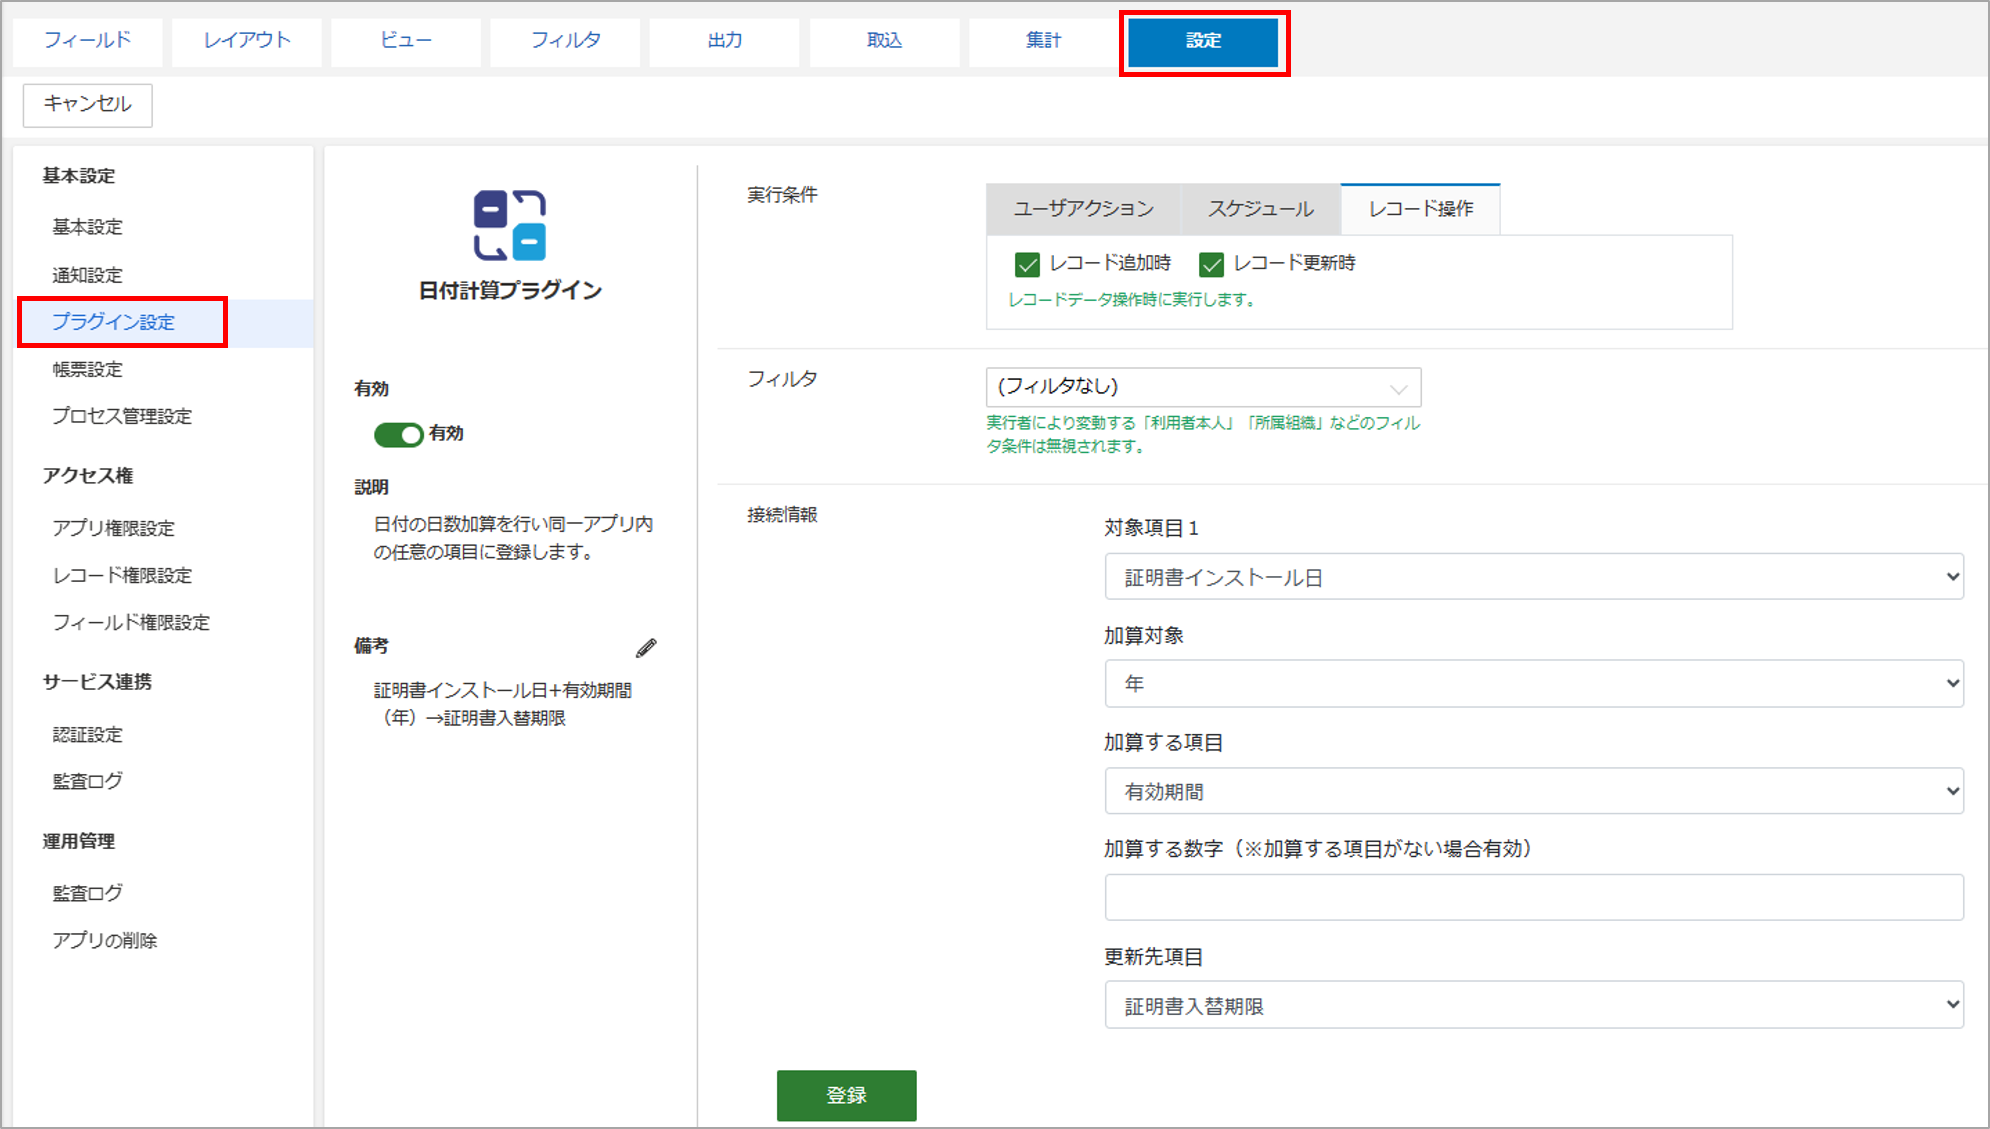Select the スケジュール condition tab

pos(1260,209)
